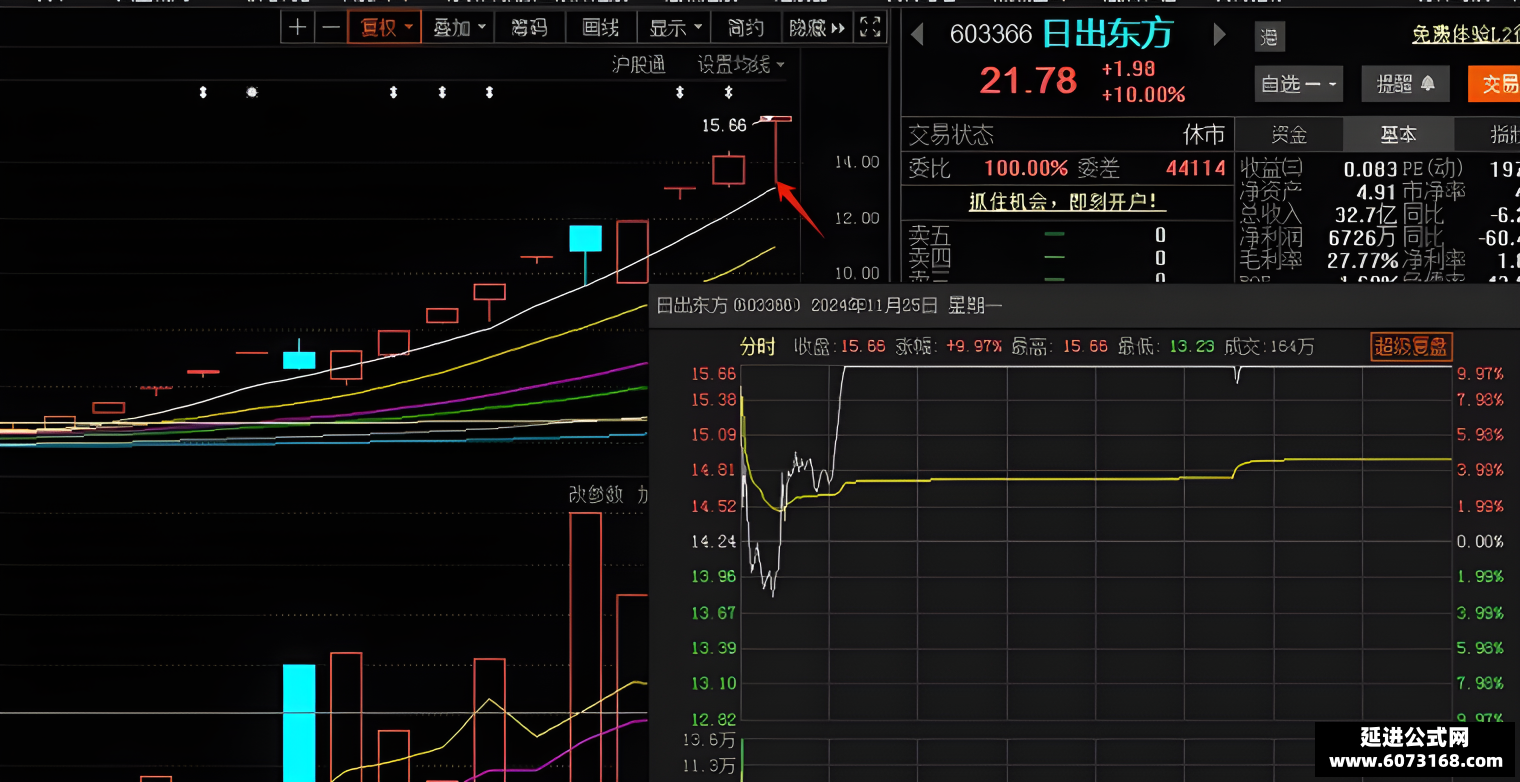Screen dimensions: 1520x782
Task: Click the sun-shaped event marker above chart
Action: click(x=252, y=92)
